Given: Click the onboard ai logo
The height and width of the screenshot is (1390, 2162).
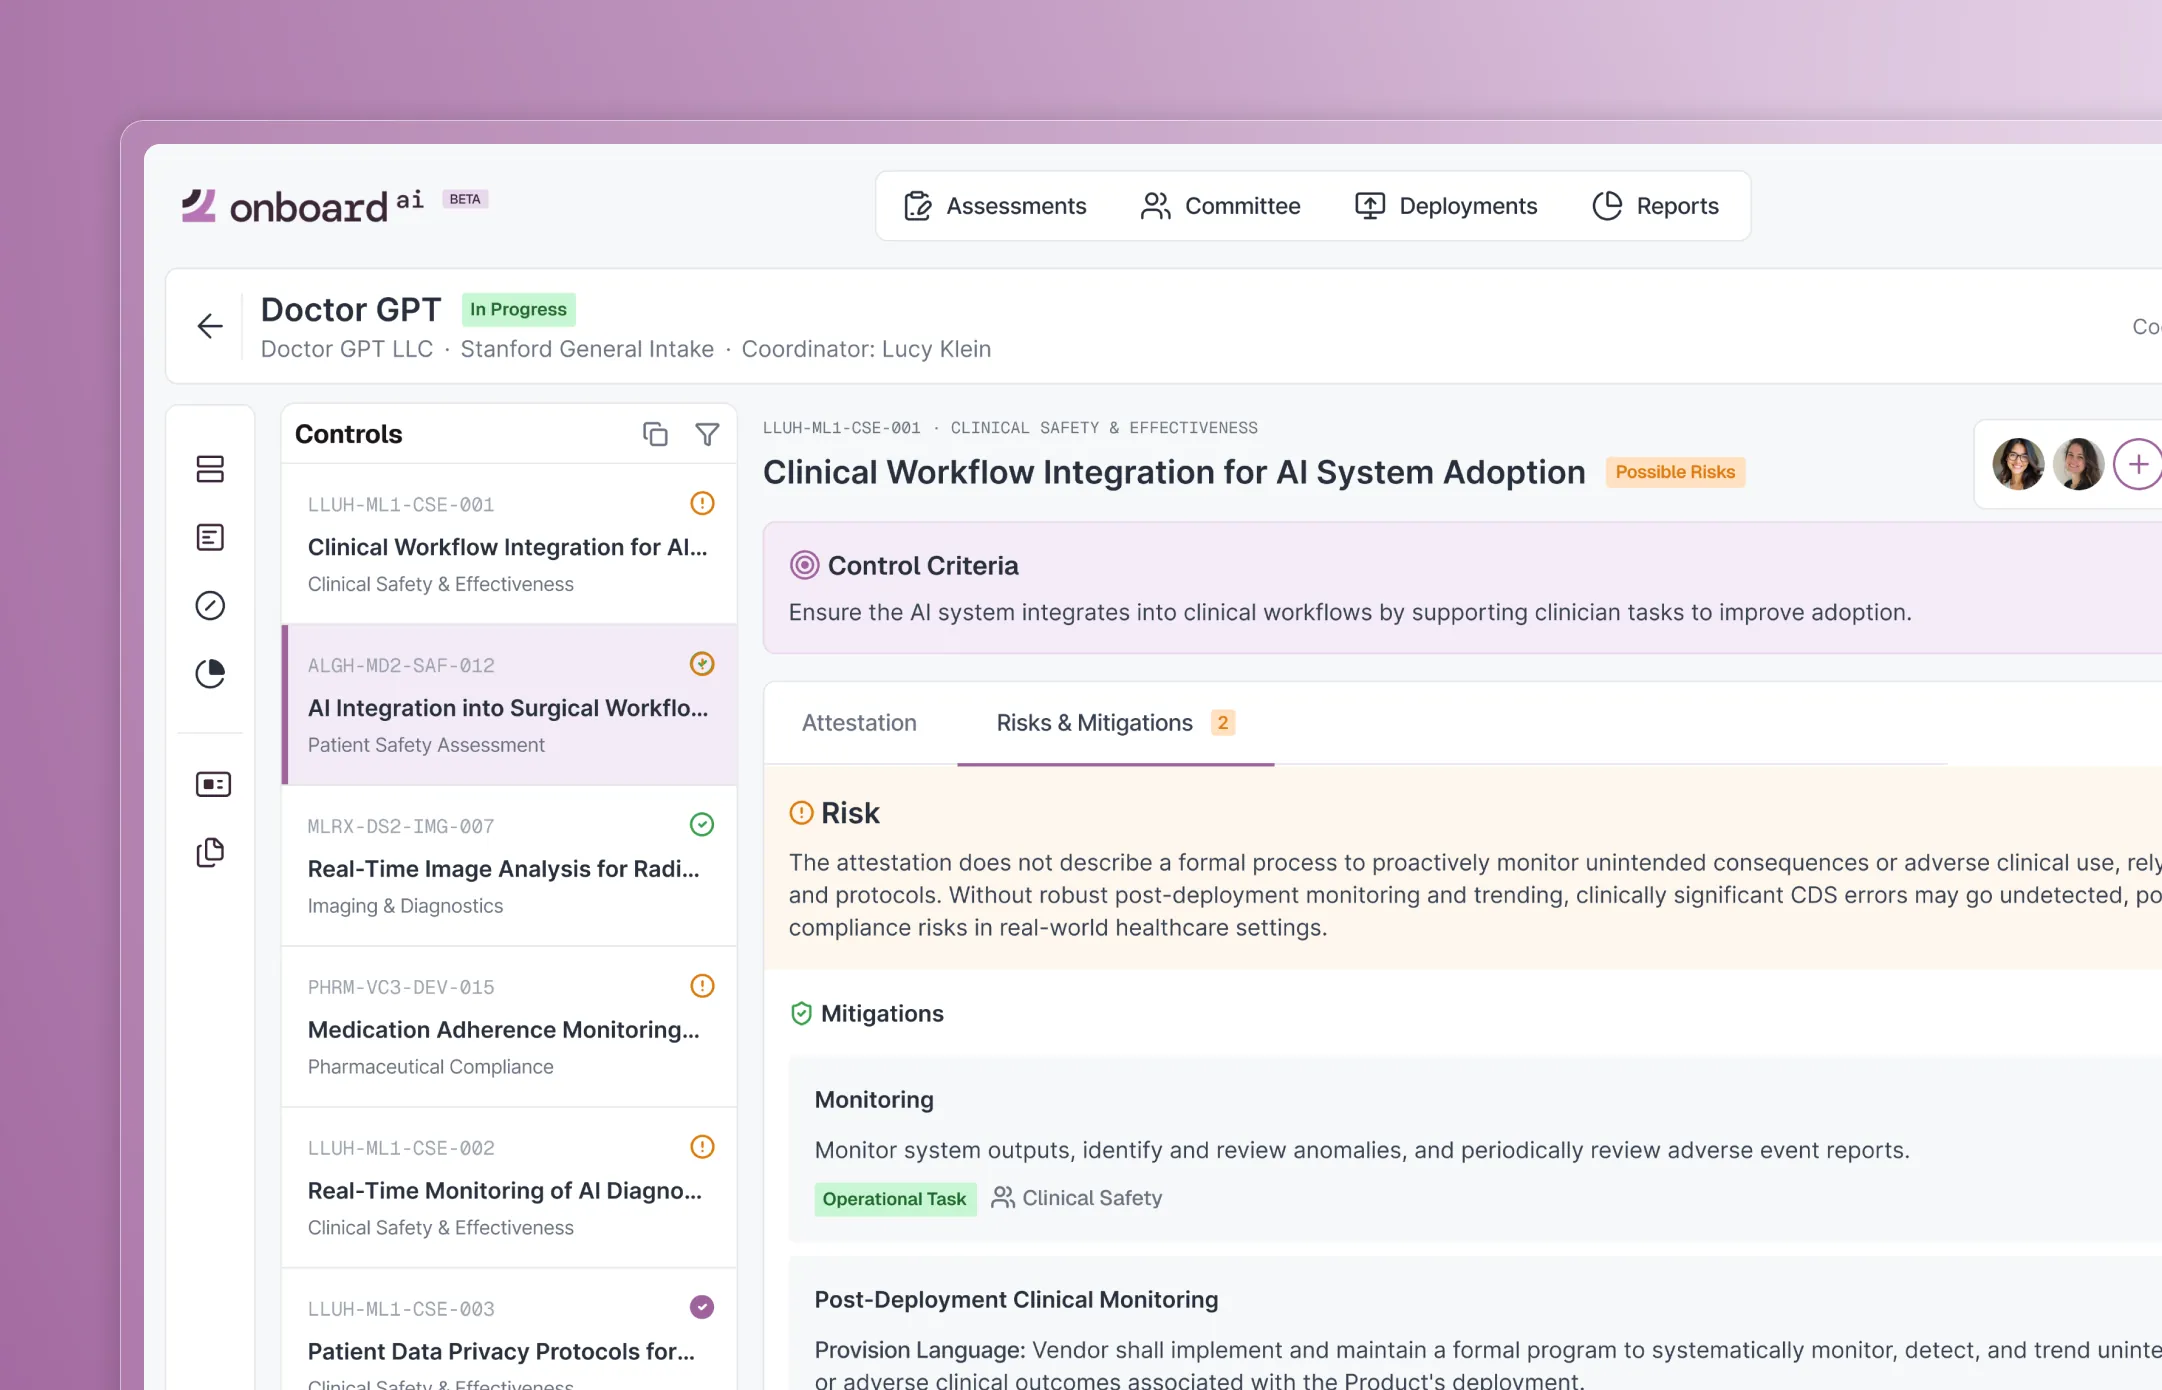Looking at the screenshot, I should pos(302,205).
